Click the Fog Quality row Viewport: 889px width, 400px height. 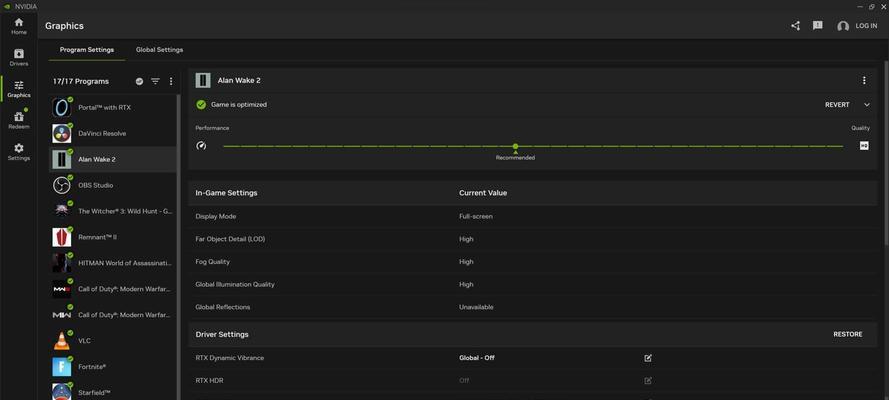coord(532,262)
